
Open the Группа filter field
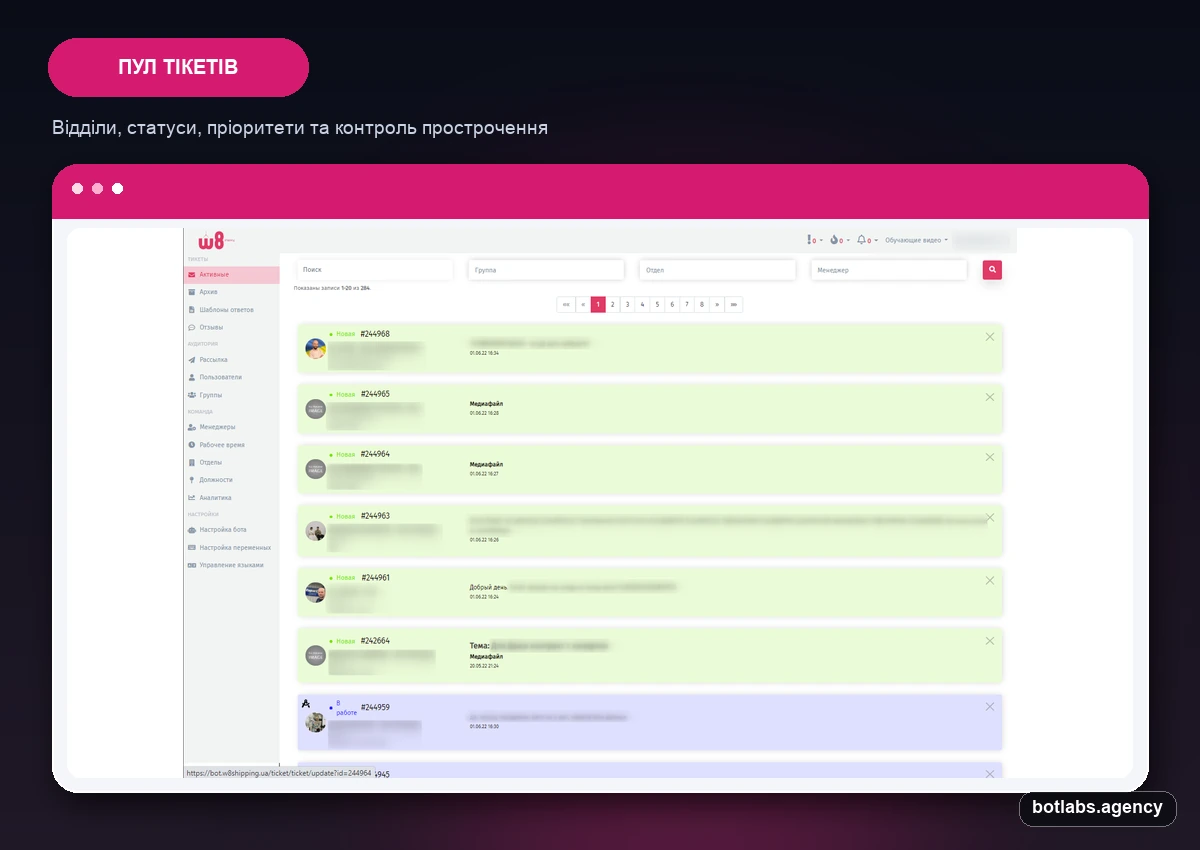pos(546,270)
